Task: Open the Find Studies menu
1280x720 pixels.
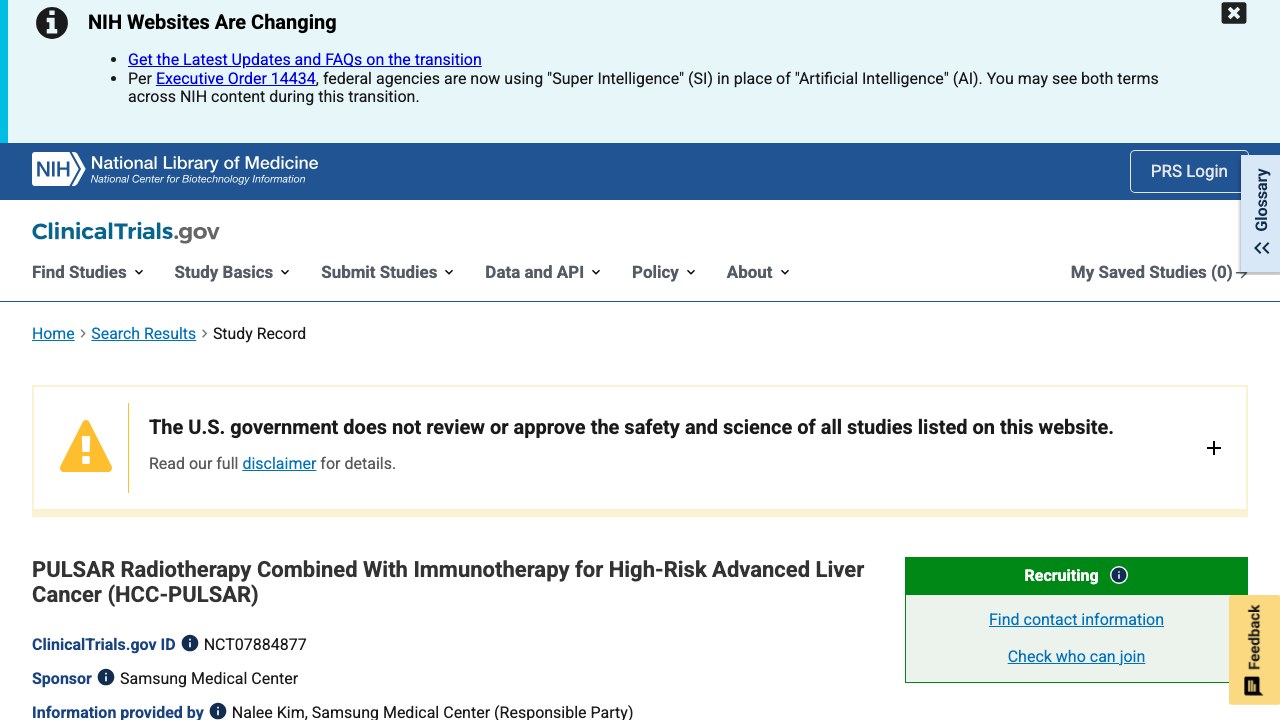Action: click(x=88, y=272)
